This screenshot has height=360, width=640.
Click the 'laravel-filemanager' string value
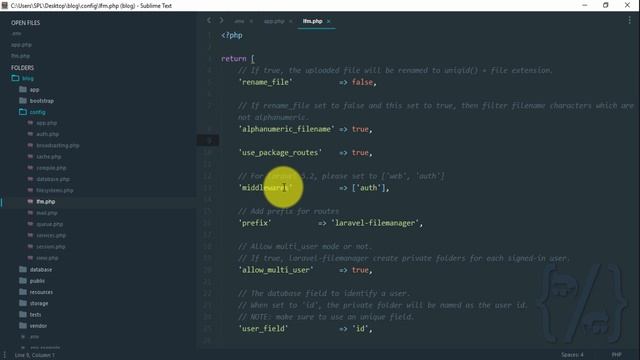coord(375,223)
